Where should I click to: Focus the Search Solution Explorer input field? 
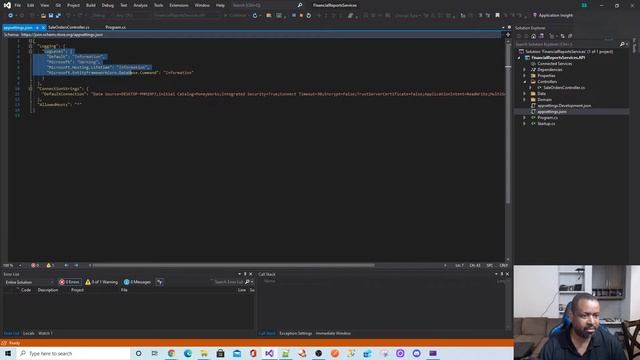[x=567, y=44]
